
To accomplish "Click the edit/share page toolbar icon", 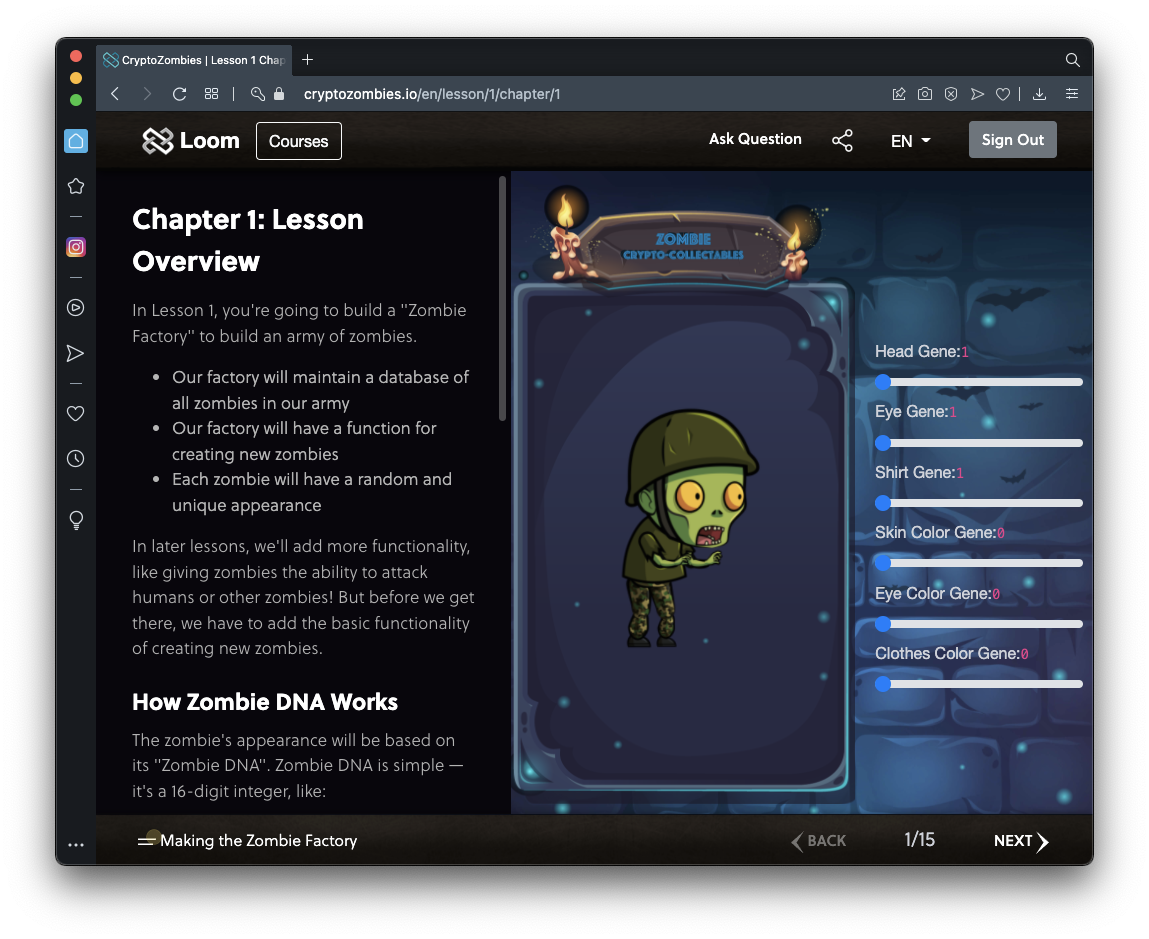I will (x=898, y=94).
